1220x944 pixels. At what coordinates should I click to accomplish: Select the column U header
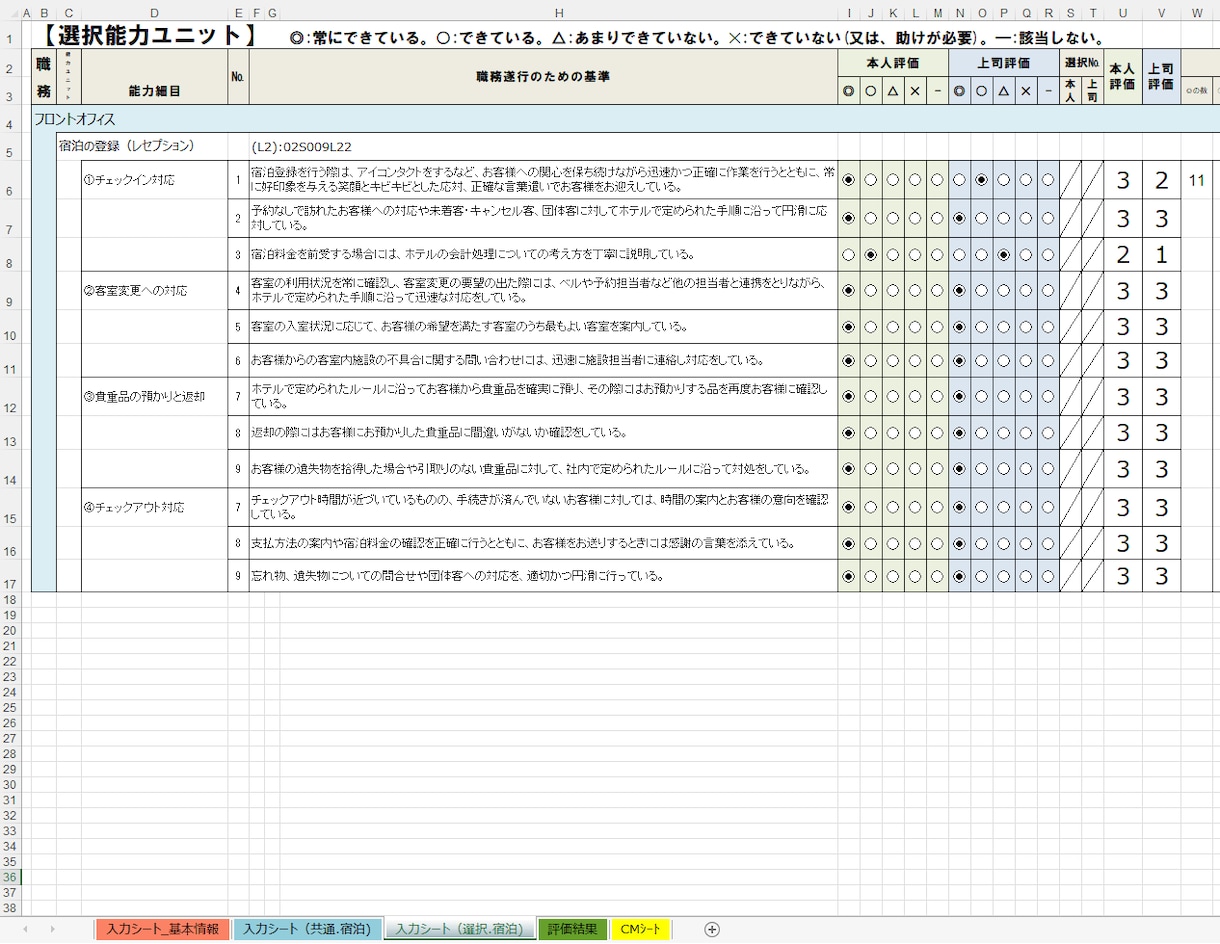tap(1123, 12)
